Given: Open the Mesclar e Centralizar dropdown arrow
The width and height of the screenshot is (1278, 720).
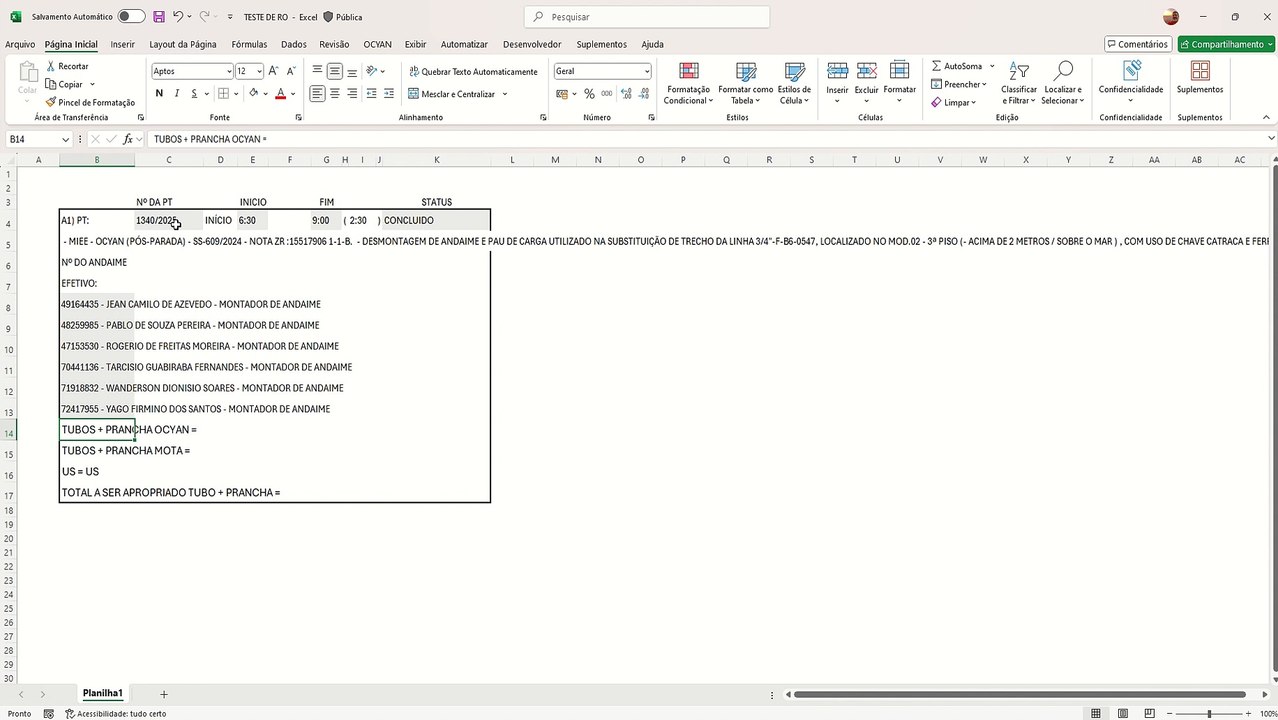Looking at the screenshot, I should coord(505,94).
